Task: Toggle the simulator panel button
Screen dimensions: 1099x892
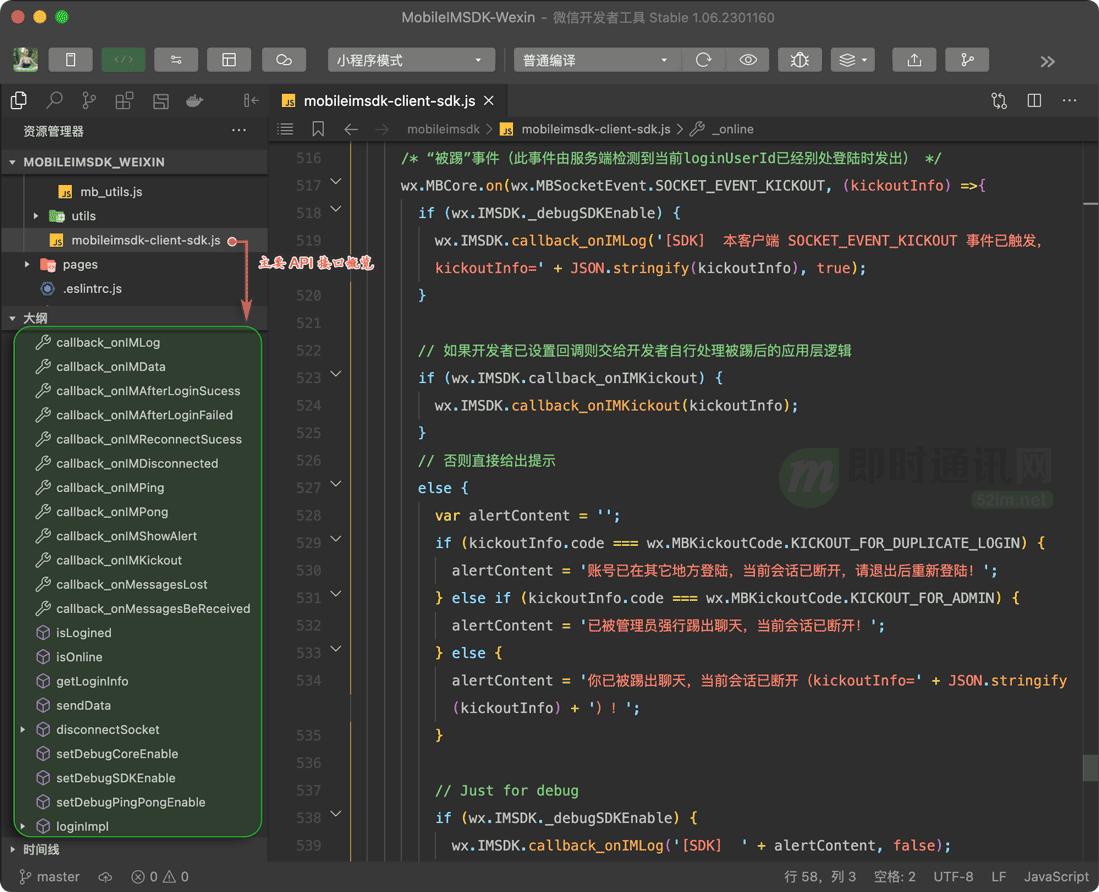Action: 70,60
